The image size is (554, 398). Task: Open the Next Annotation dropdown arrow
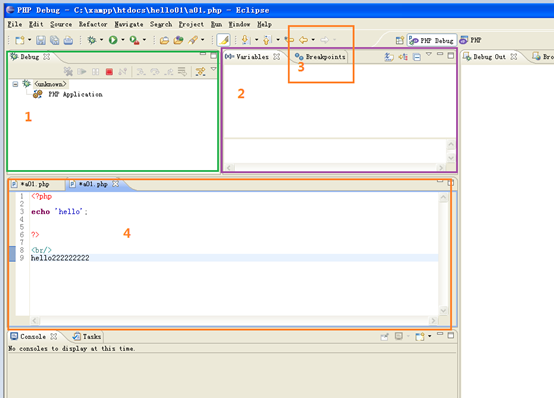point(257,40)
